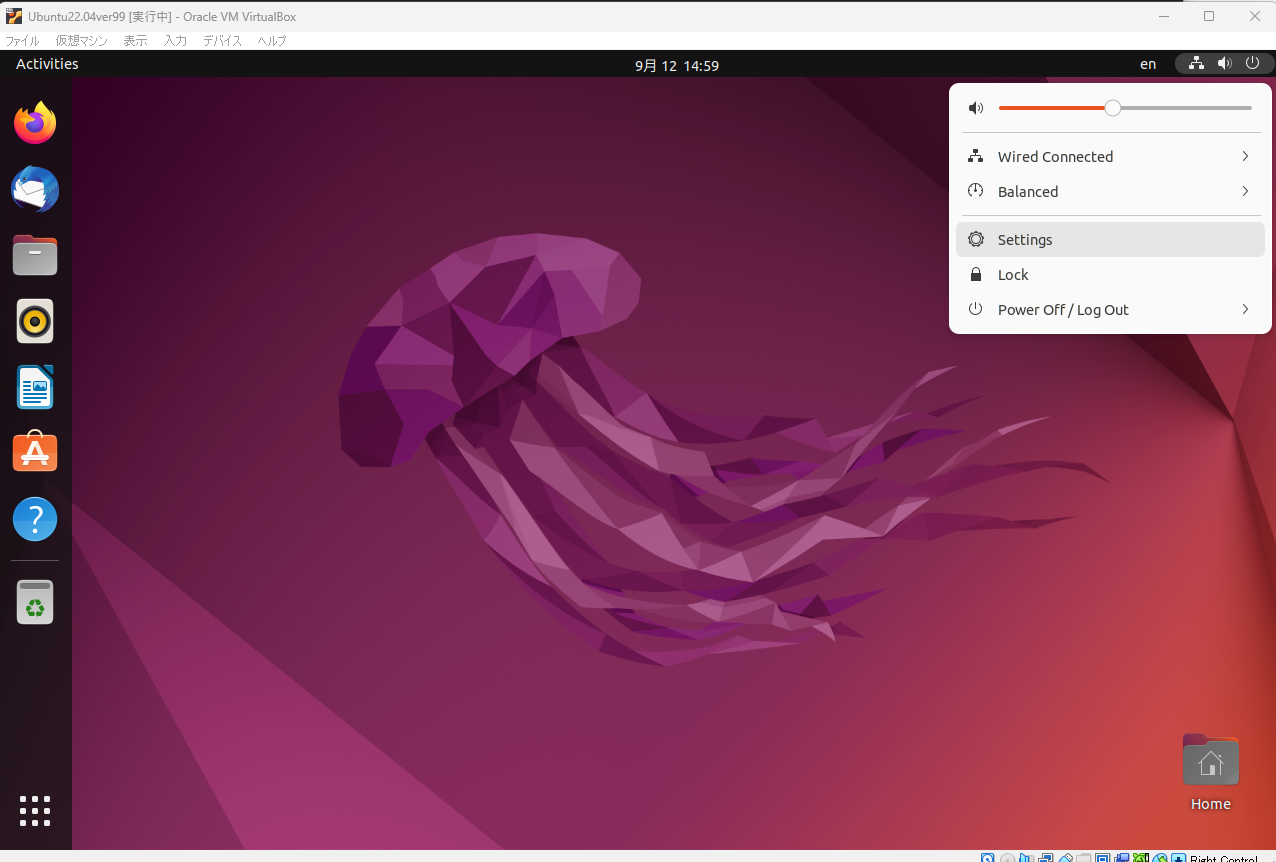Screen dimensions: 1276x862
Task: Expand the Balanced power mode submenu
Action: (1244, 191)
